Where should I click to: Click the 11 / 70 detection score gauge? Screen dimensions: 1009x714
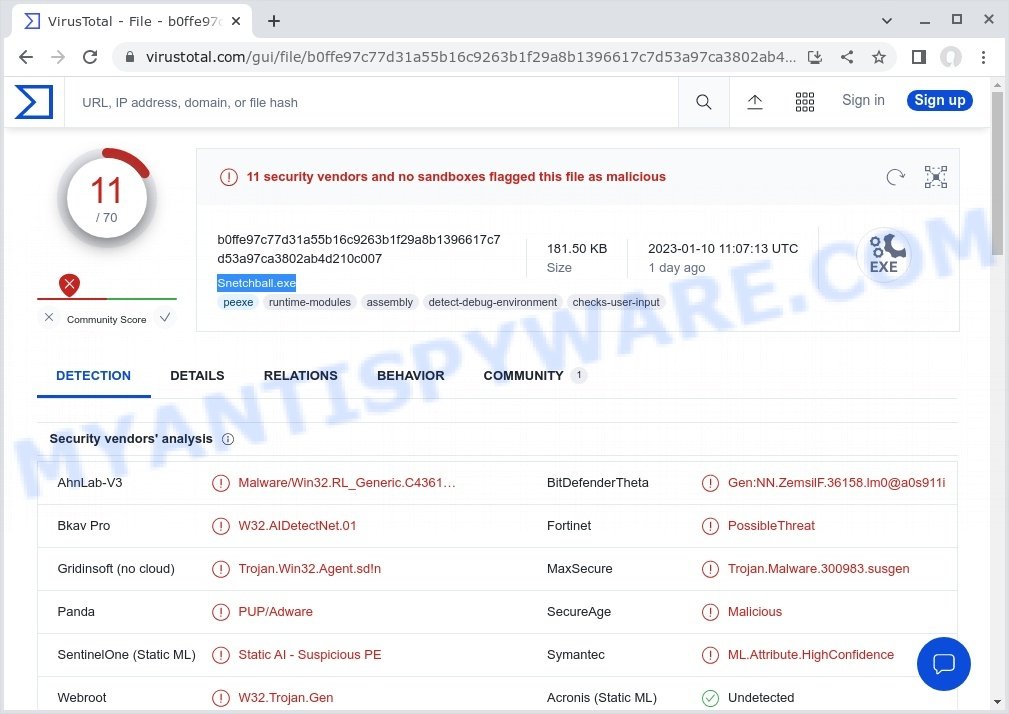point(107,197)
